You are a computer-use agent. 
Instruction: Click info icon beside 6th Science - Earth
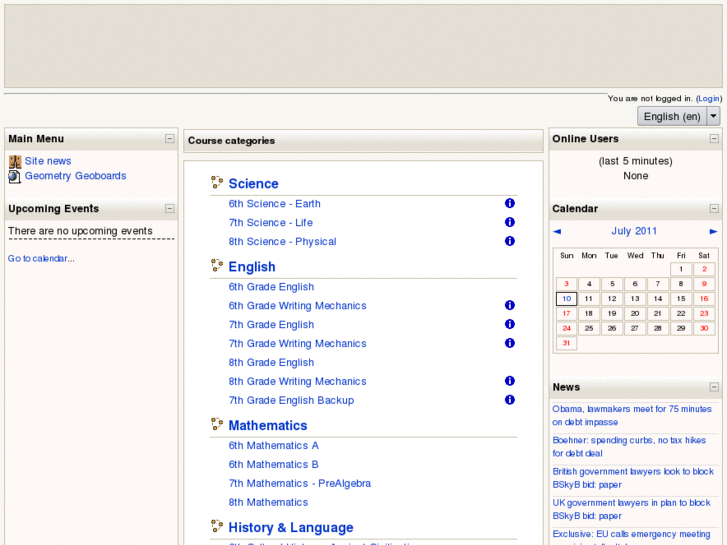pos(510,204)
